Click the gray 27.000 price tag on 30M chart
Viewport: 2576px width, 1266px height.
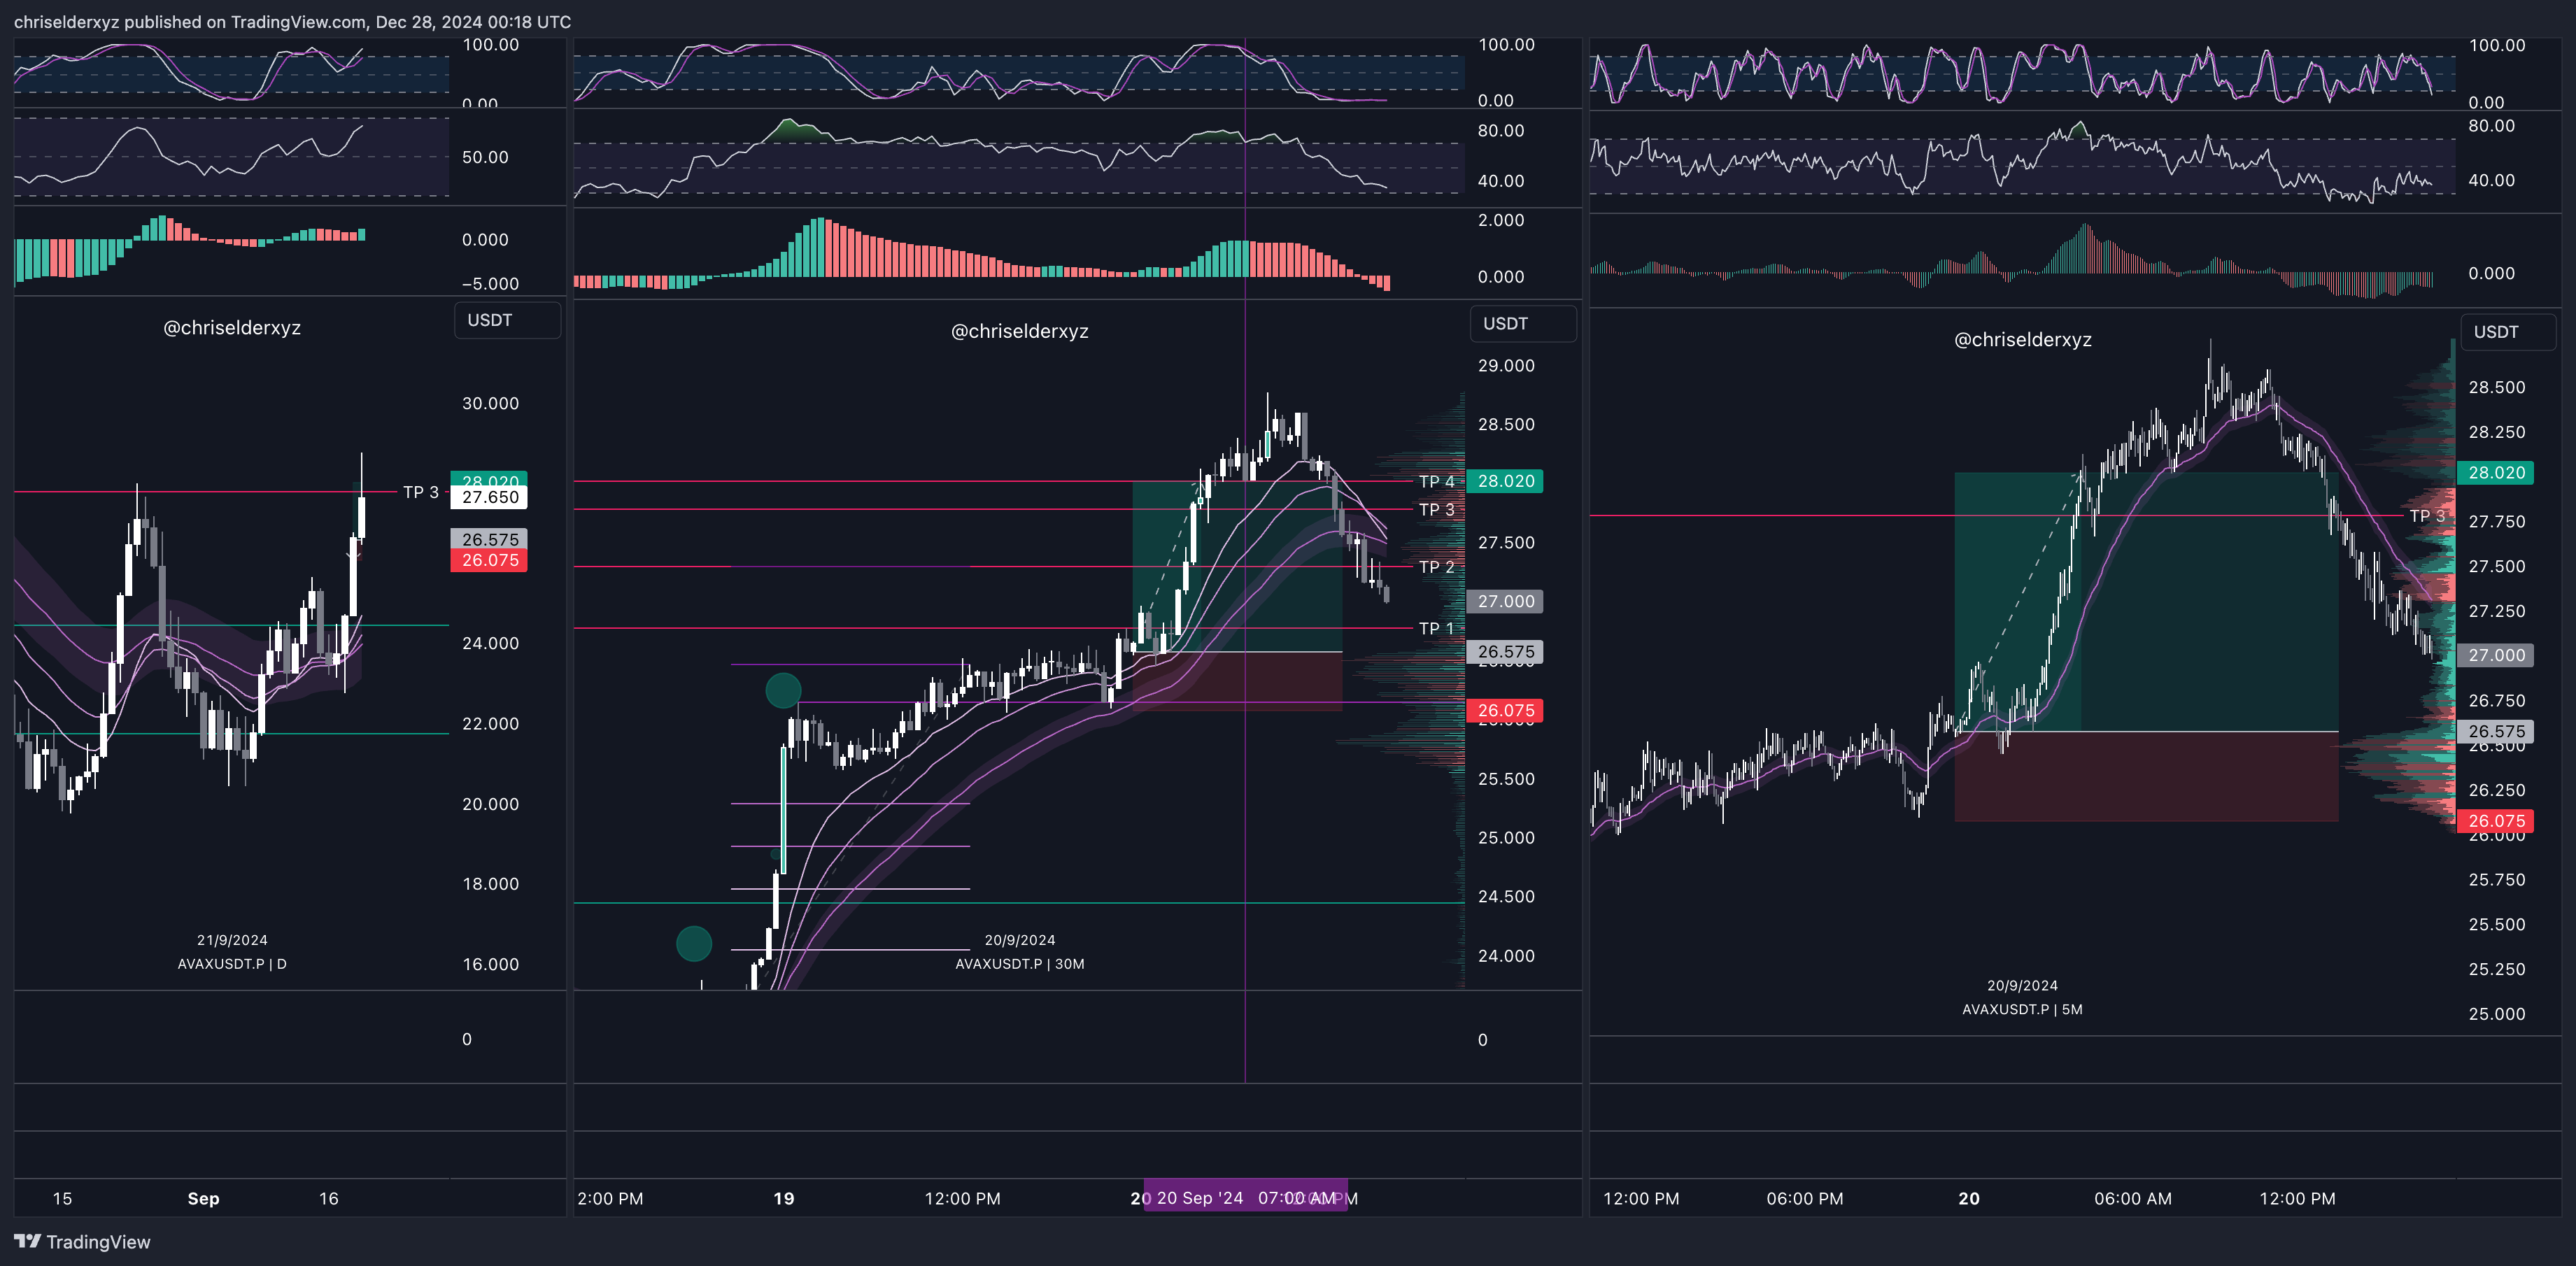tap(1505, 601)
